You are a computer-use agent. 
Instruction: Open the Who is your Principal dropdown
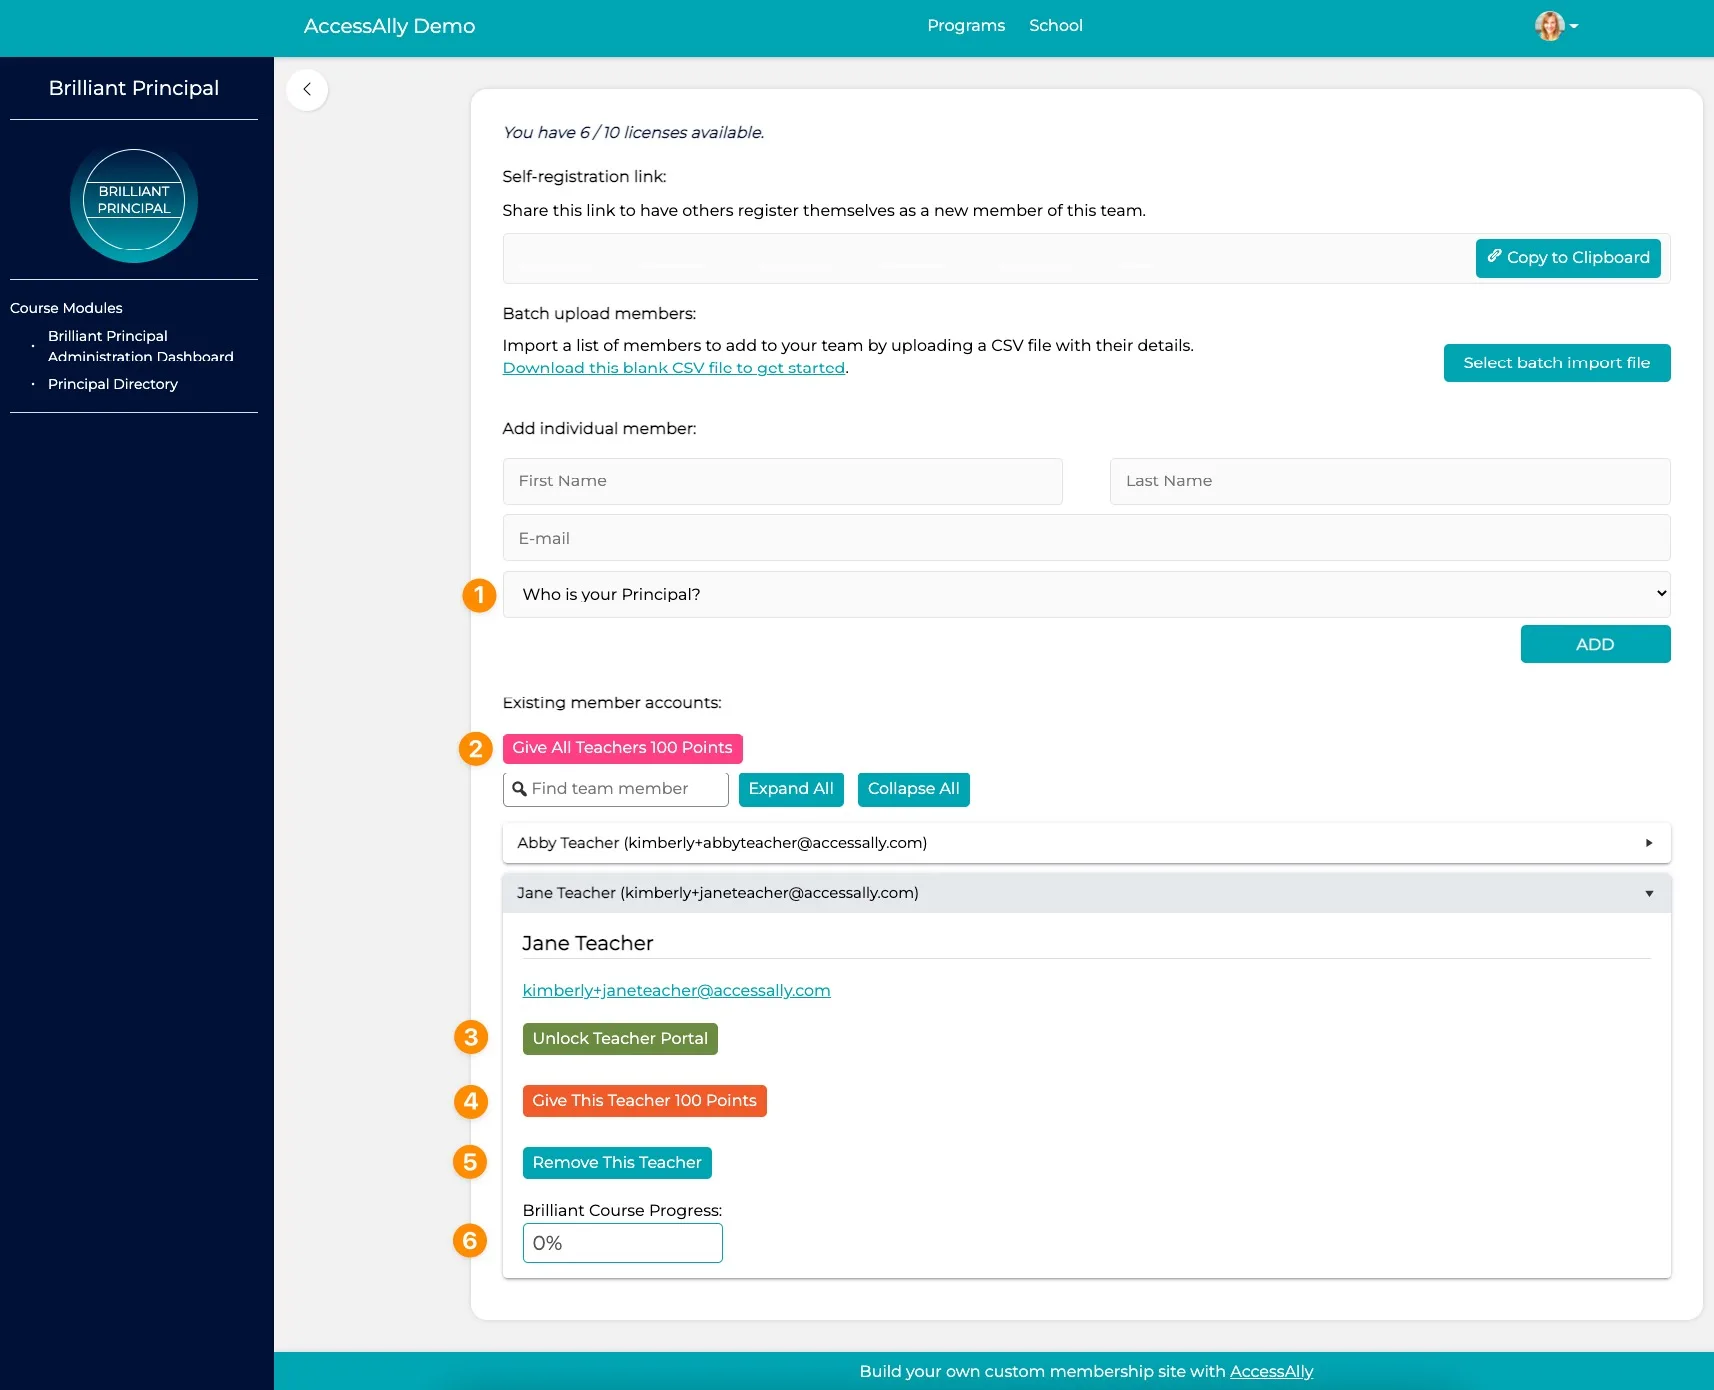pyautogui.click(x=1086, y=594)
